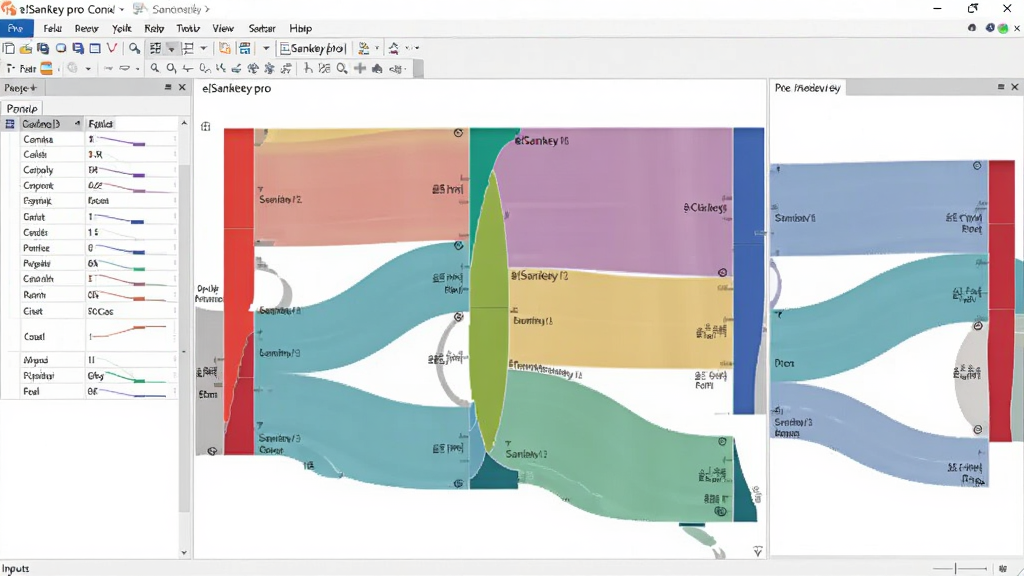Select the Pre /rladev/ey panel tab

click(x=807, y=88)
